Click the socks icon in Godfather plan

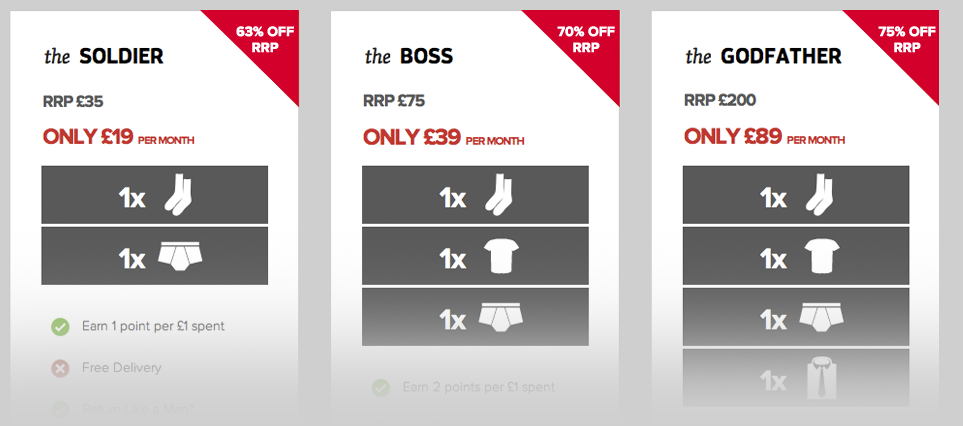pyautogui.click(x=818, y=196)
